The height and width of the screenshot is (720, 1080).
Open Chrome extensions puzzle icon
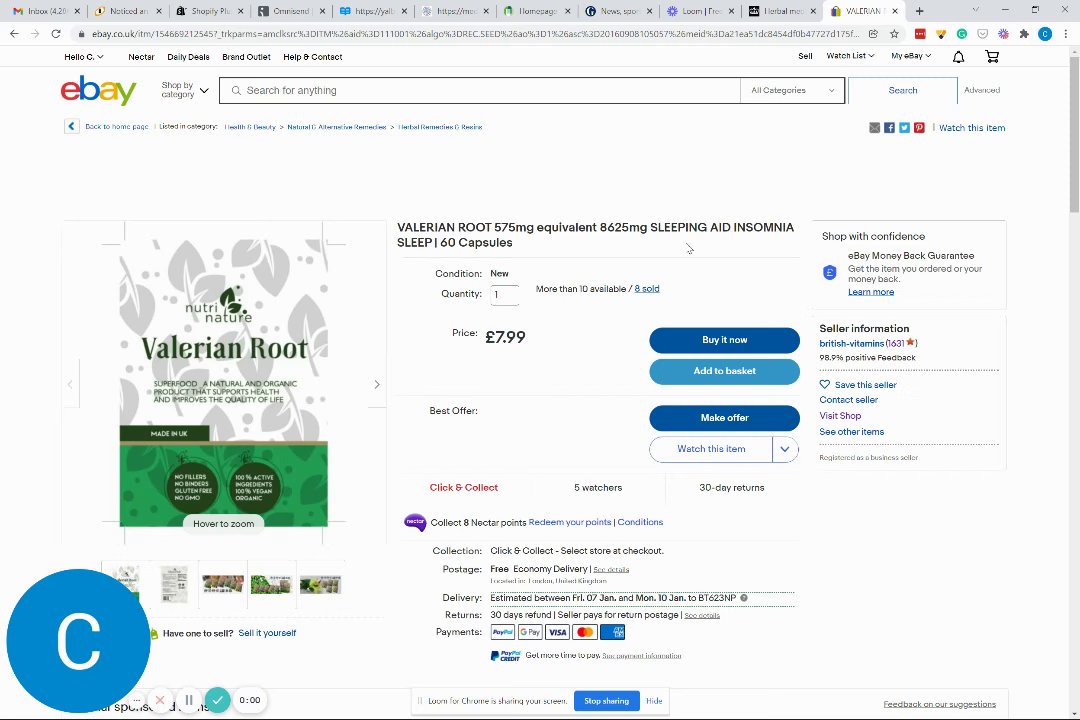pyautogui.click(x=1024, y=34)
